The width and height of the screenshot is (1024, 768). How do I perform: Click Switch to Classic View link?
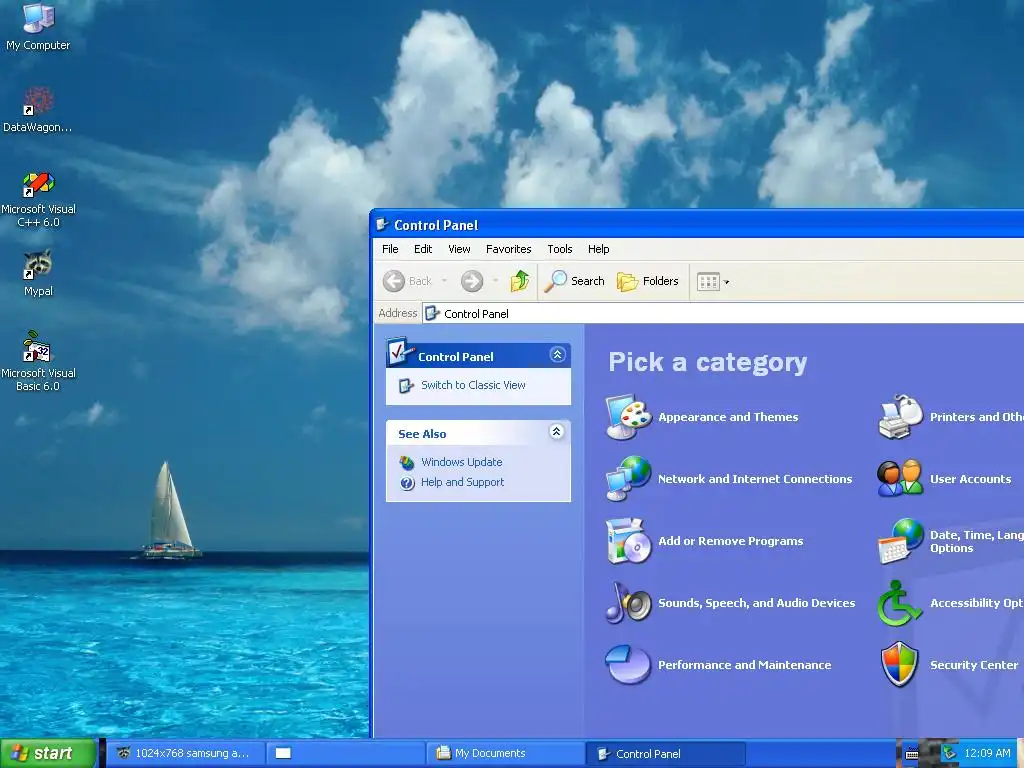(473, 385)
